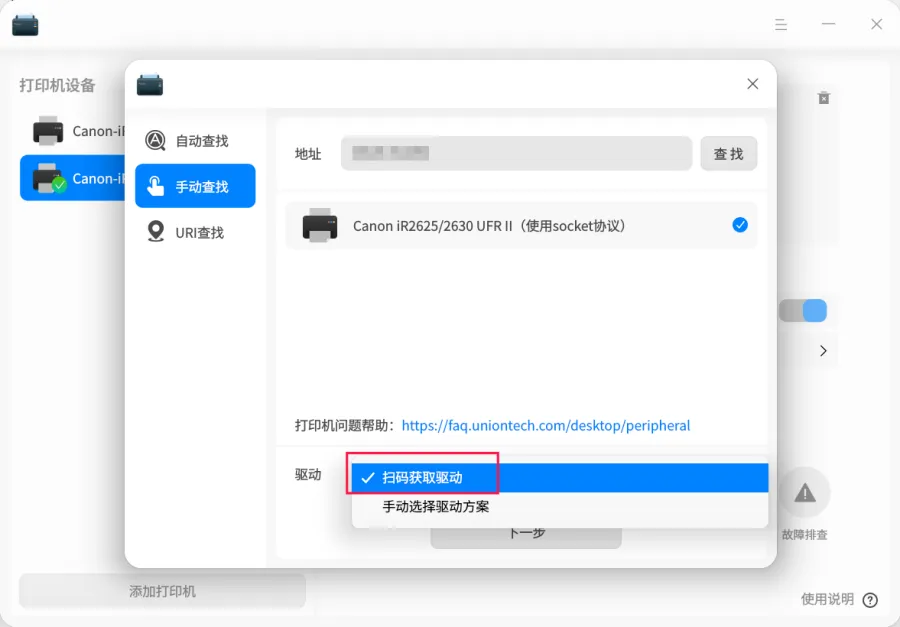The image size is (900, 627).
Task: Close the add printer dialog
Action: 752,84
